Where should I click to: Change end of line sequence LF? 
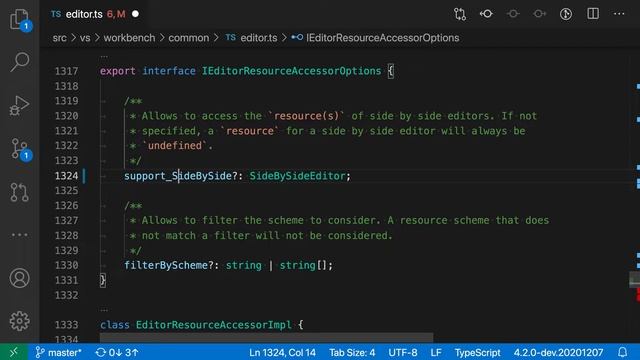click(436, 352)
